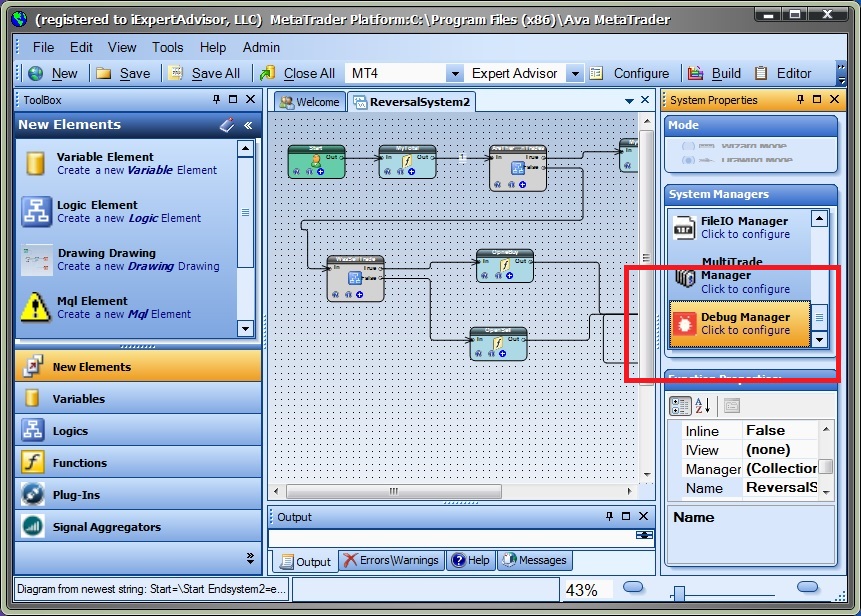Open the View menu
Image resolution: width=861 pixels, height=616 pixels.
pos(122,47)
